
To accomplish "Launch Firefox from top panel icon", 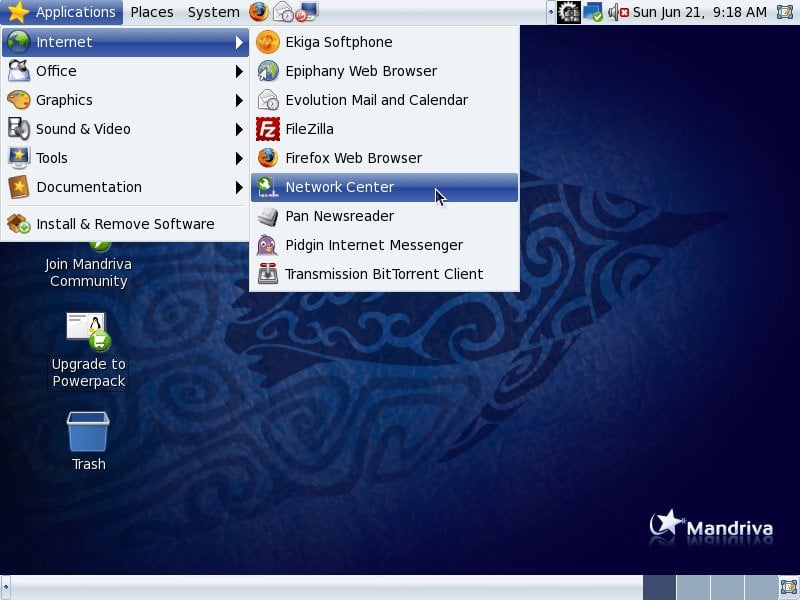I will point(259,12).
